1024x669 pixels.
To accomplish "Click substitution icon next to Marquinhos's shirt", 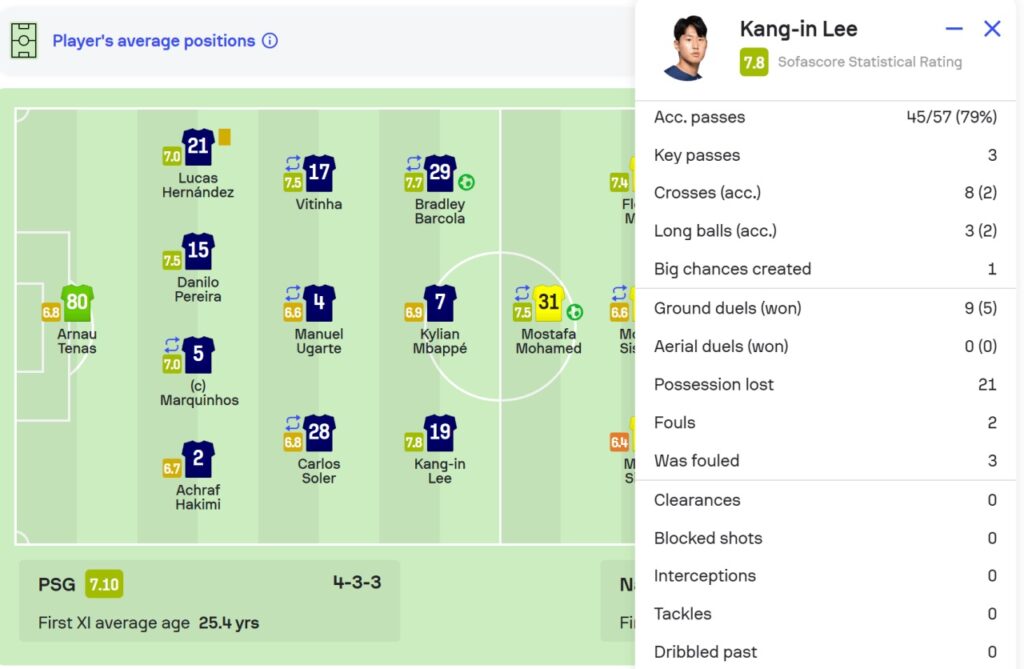I will (172, 344).
